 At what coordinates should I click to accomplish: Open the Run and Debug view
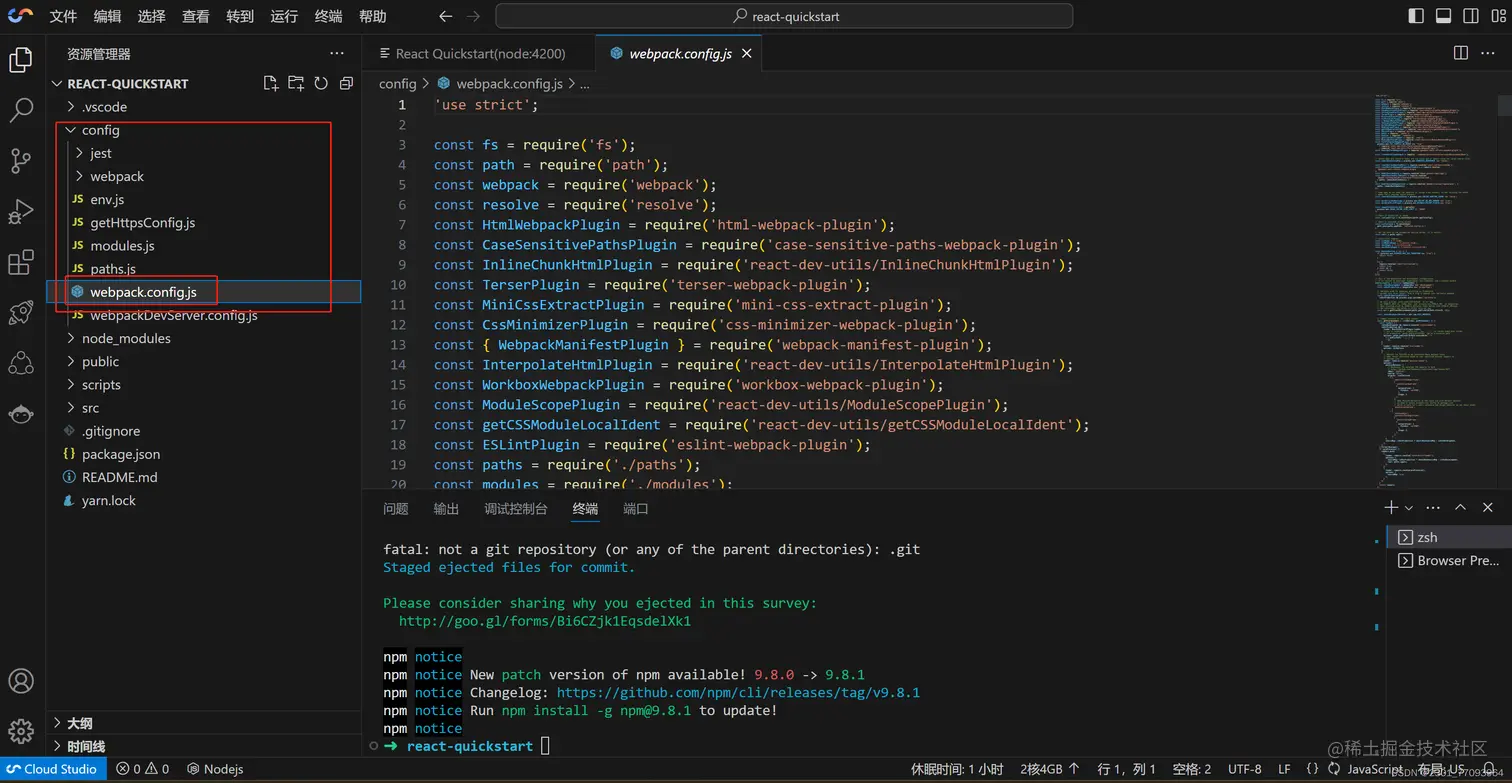21,211
